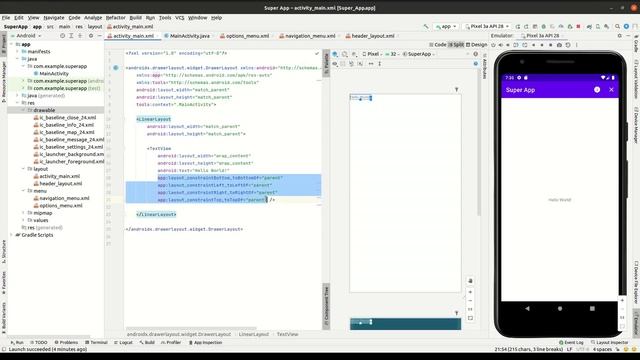
Task: Click the emulator panel settings gear
Action: [620, 36]
